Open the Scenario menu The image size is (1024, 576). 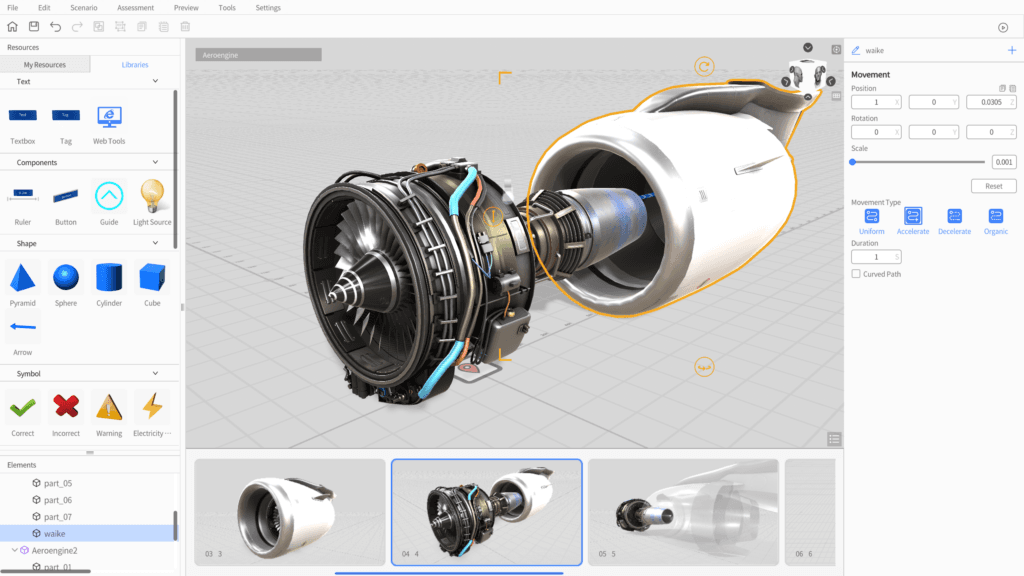[84, 8]
